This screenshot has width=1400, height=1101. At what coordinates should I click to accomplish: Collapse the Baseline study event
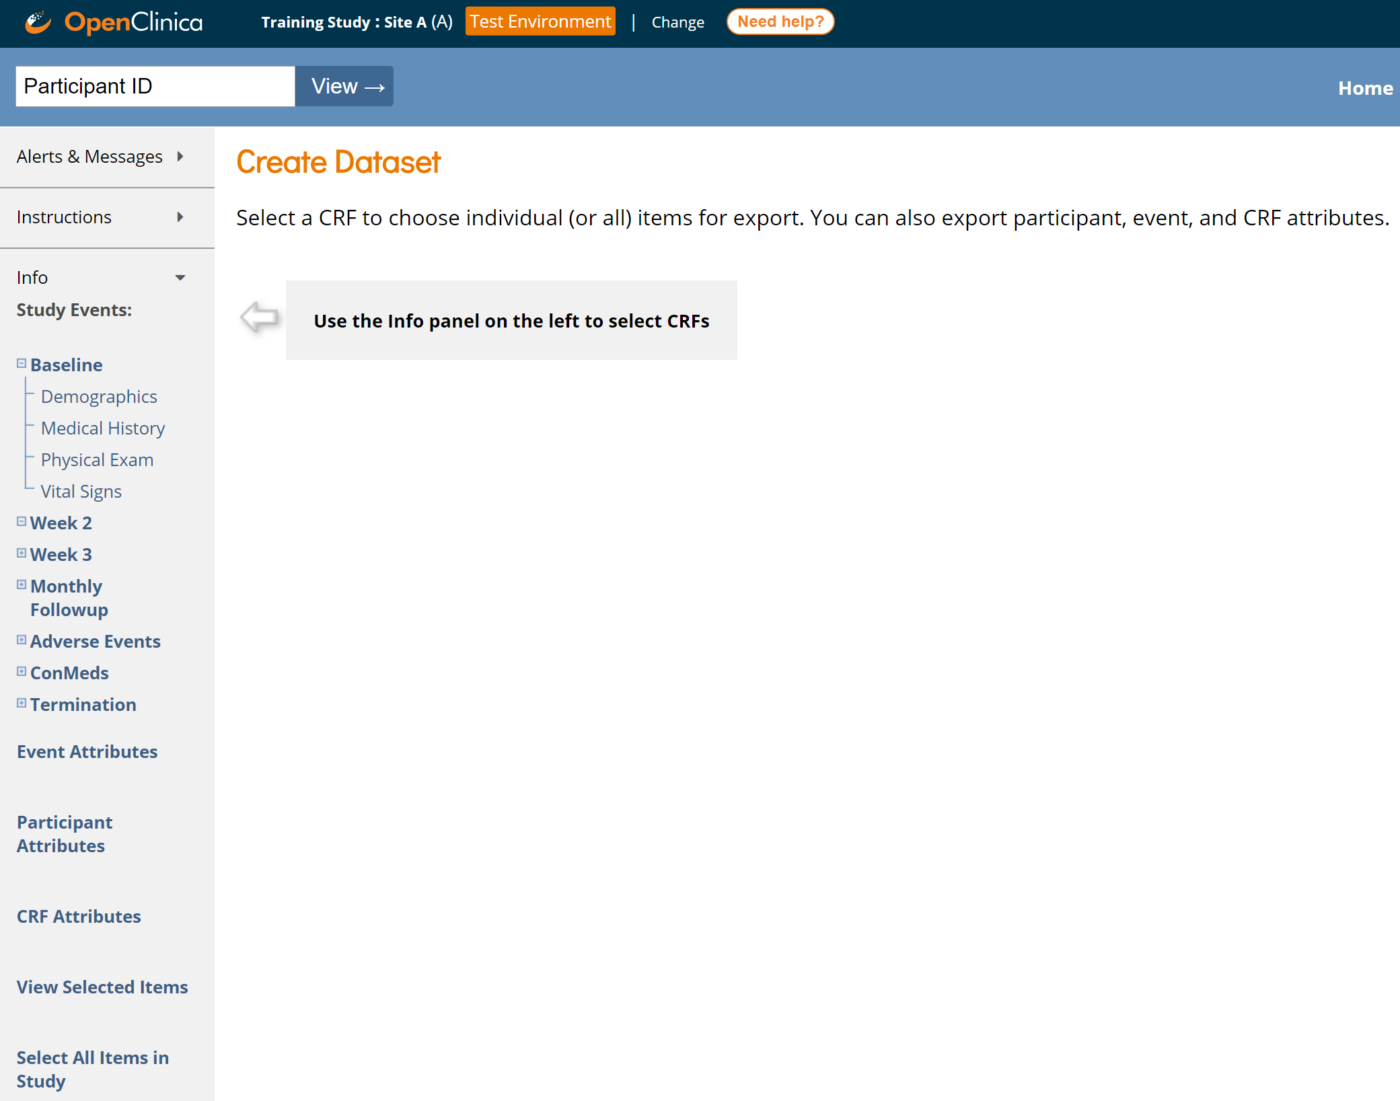(x=21, y=364)
